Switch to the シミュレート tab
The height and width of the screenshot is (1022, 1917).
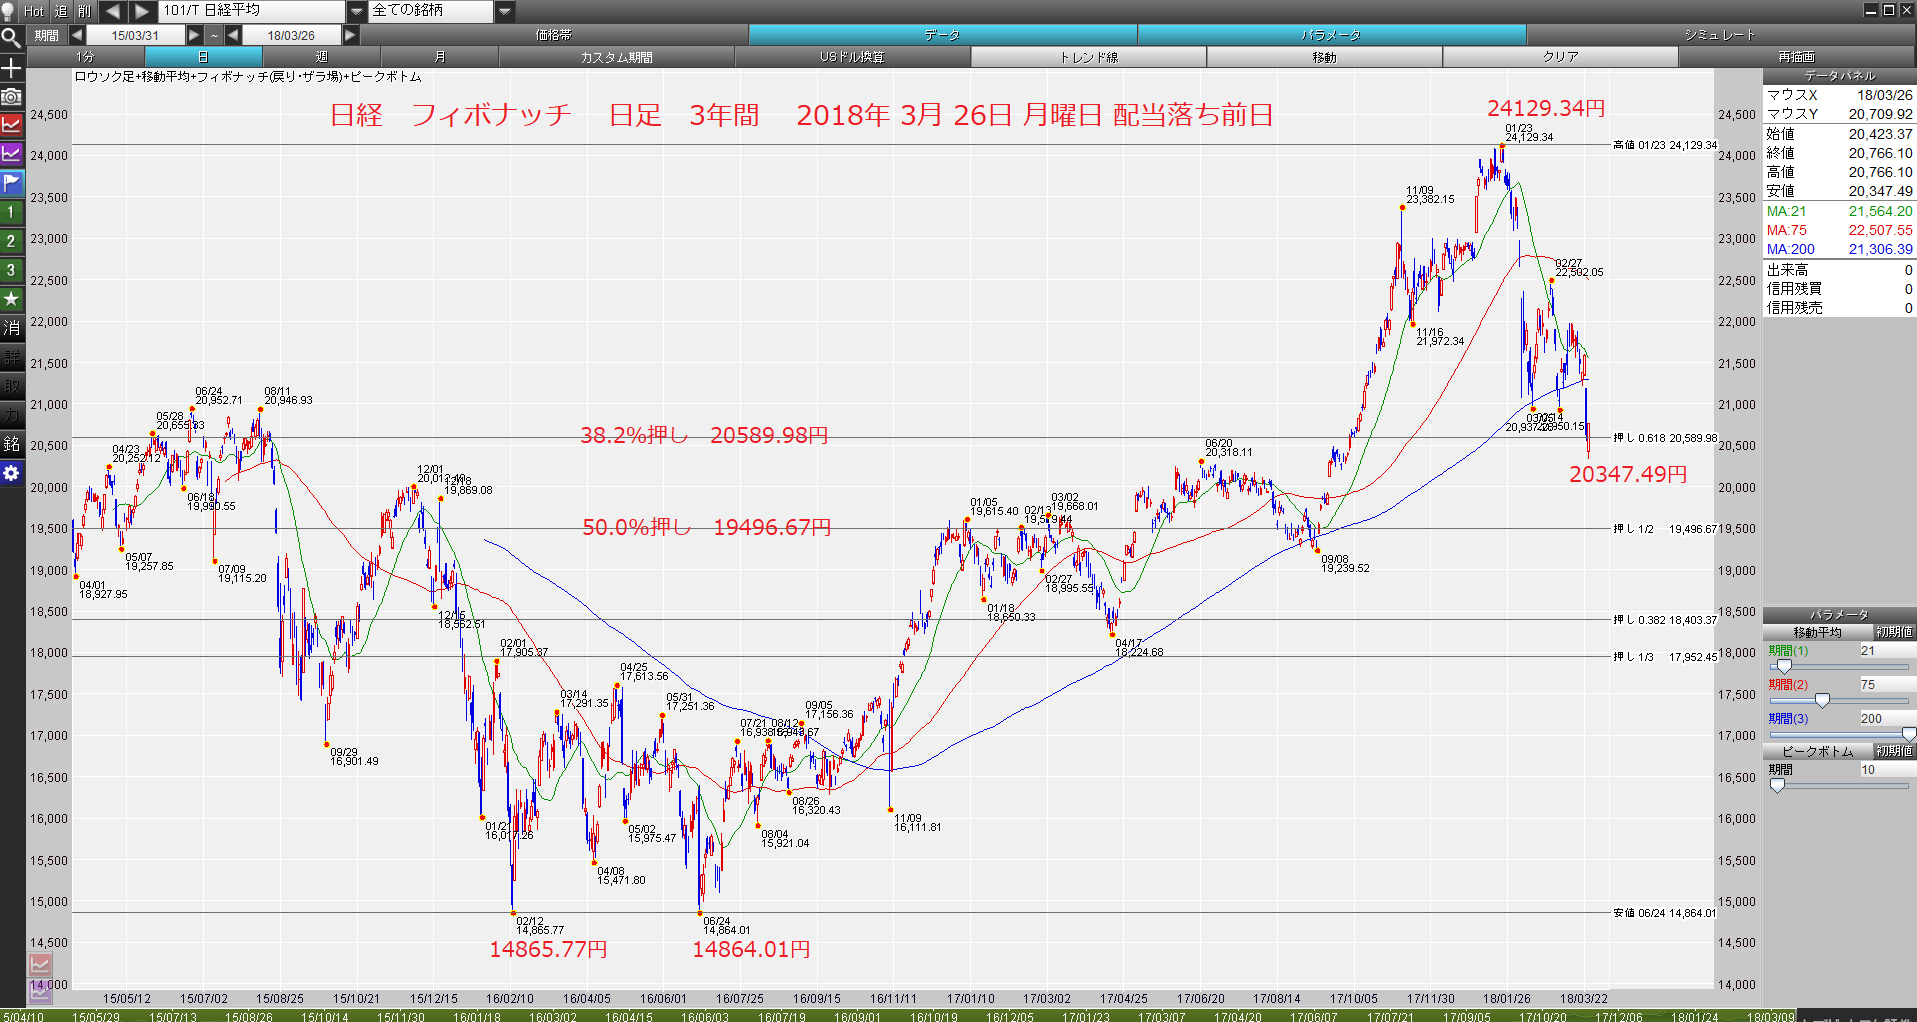(1720, 35)
